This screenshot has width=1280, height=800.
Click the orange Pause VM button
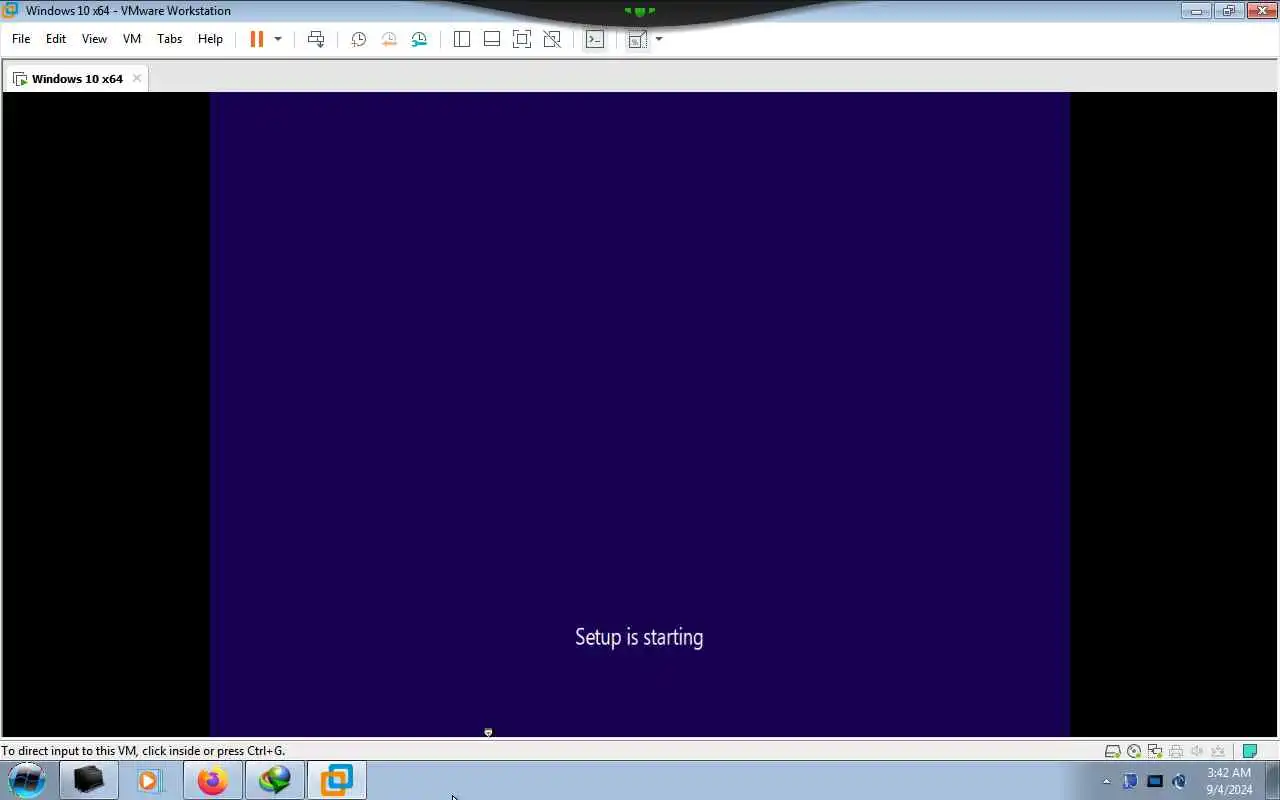coord(256,39)
